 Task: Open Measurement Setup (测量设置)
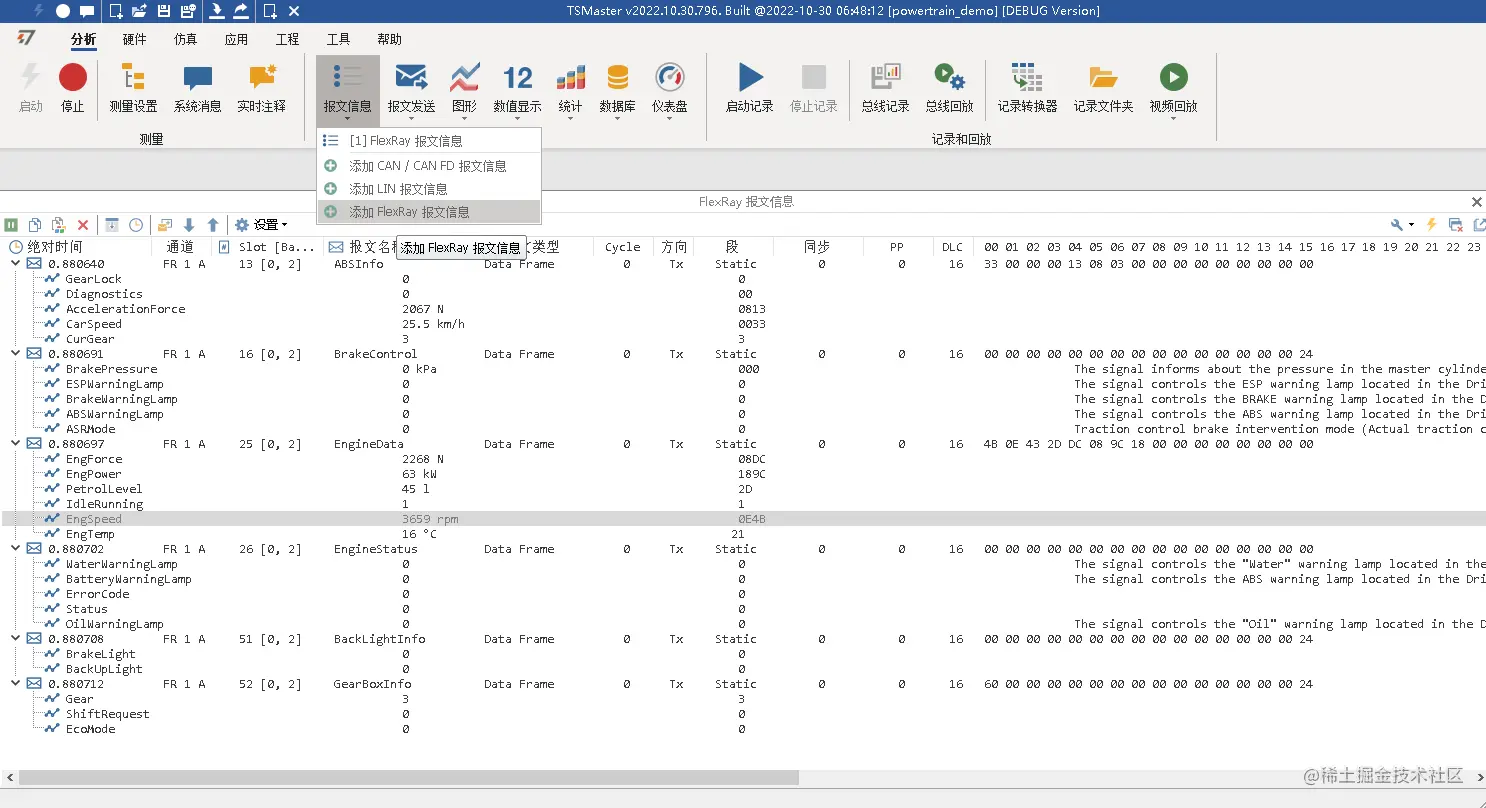[133, 87]
